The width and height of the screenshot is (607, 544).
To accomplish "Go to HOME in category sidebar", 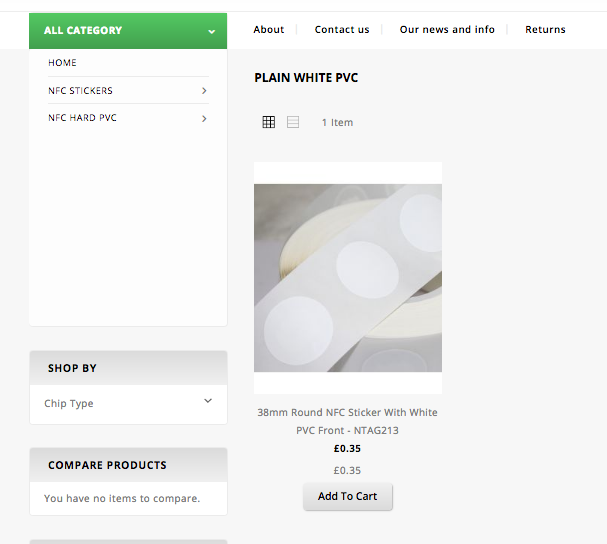I will pos(62,63).
